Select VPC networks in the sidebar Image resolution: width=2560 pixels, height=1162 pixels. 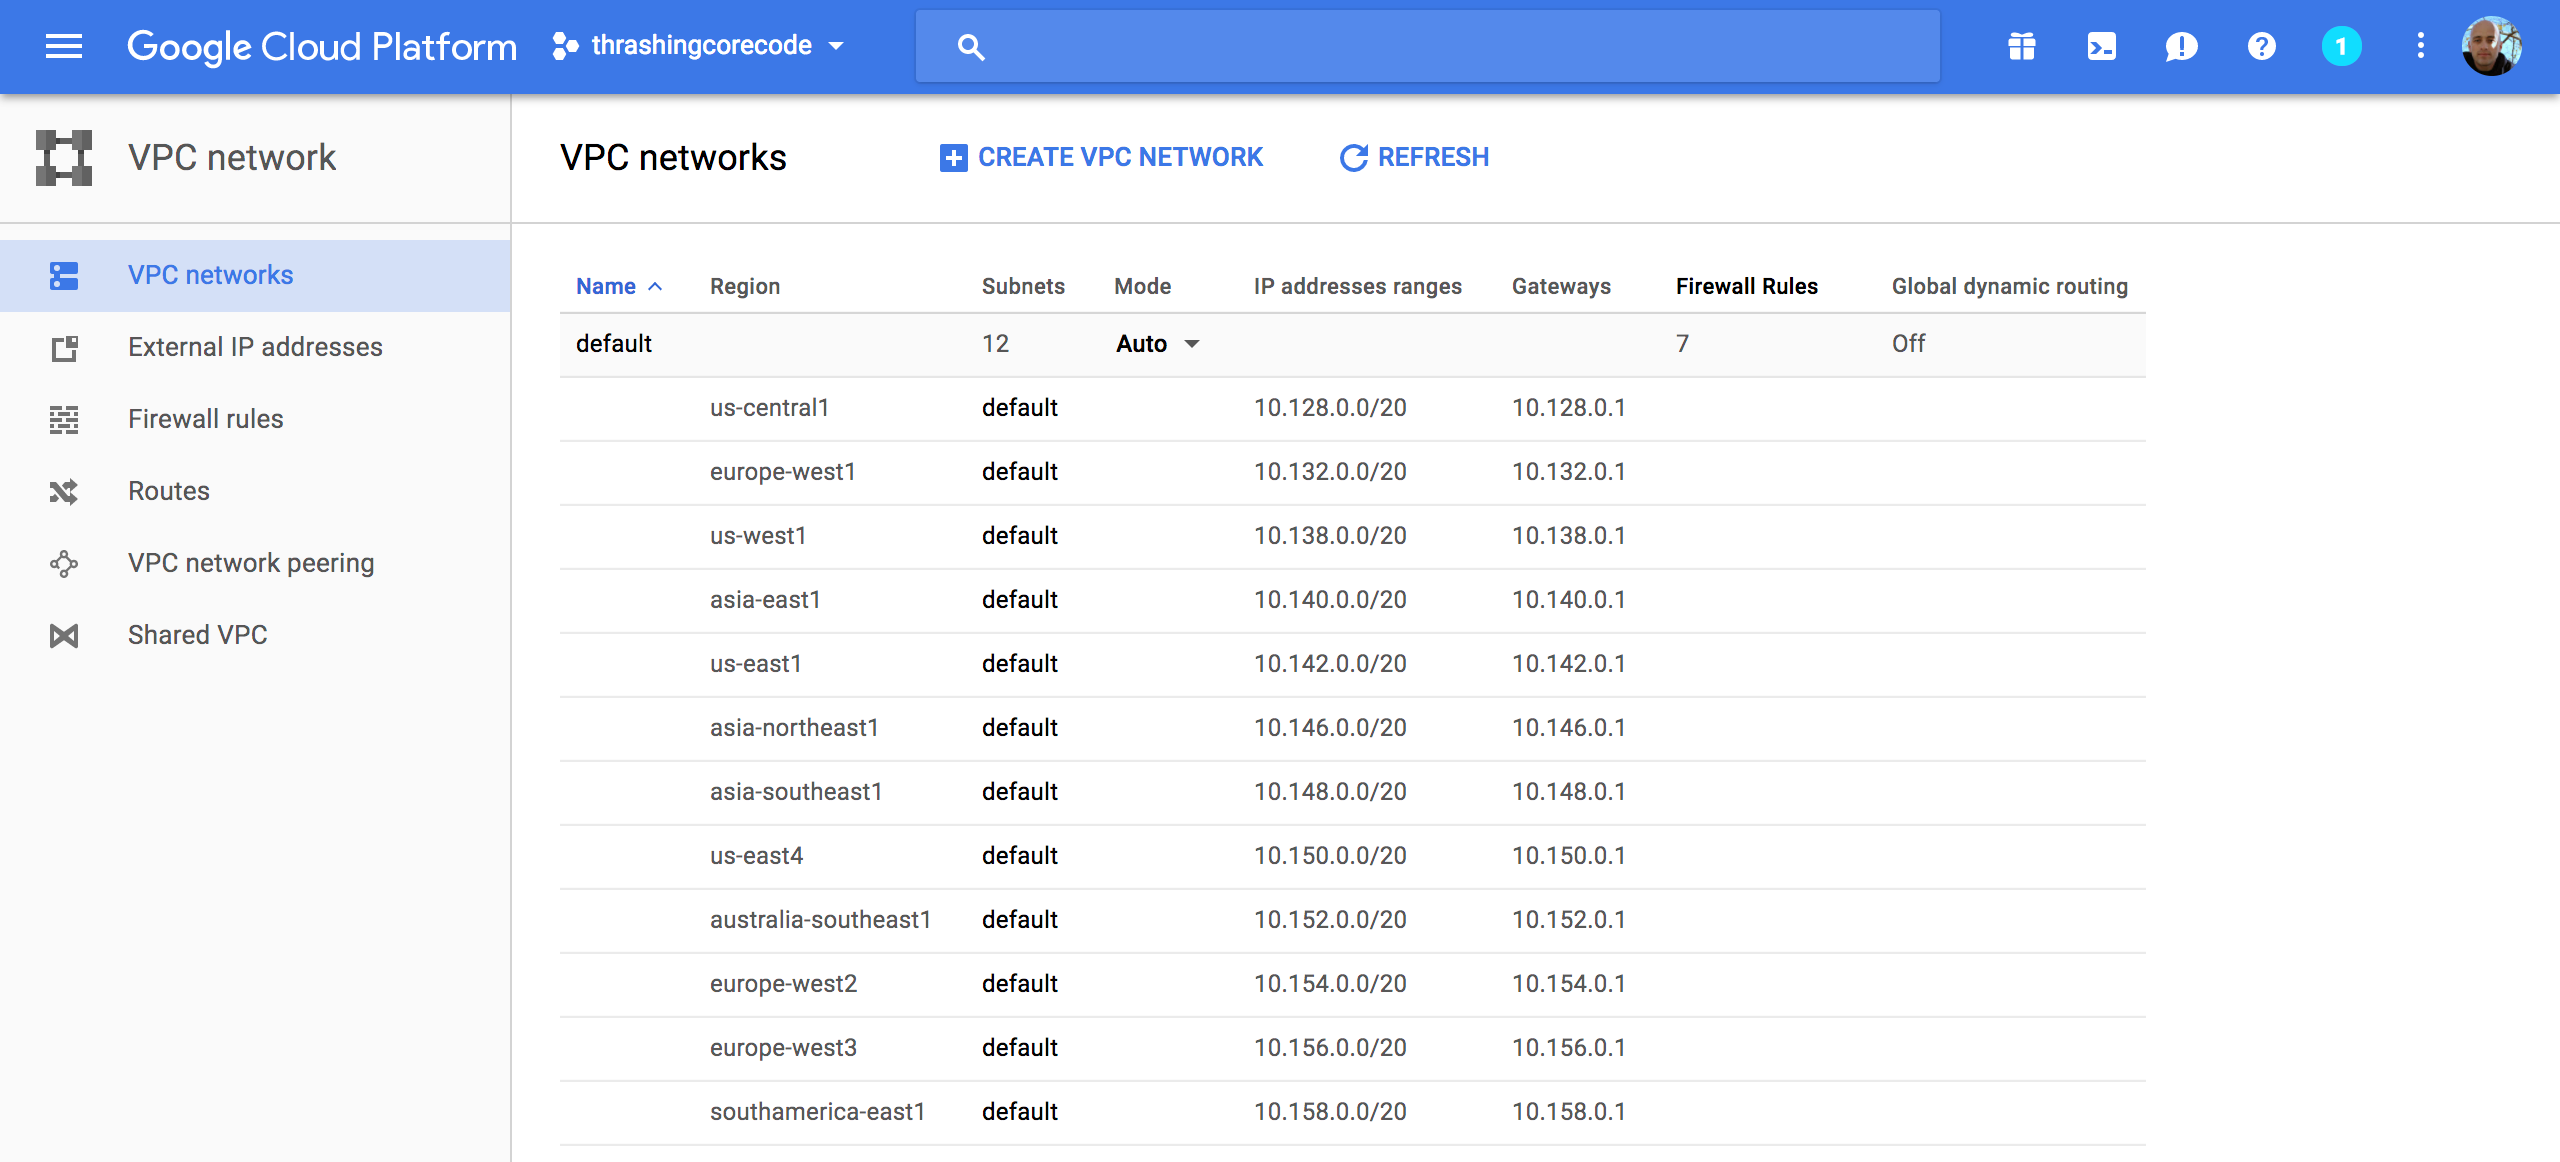(x=255, y=275)
